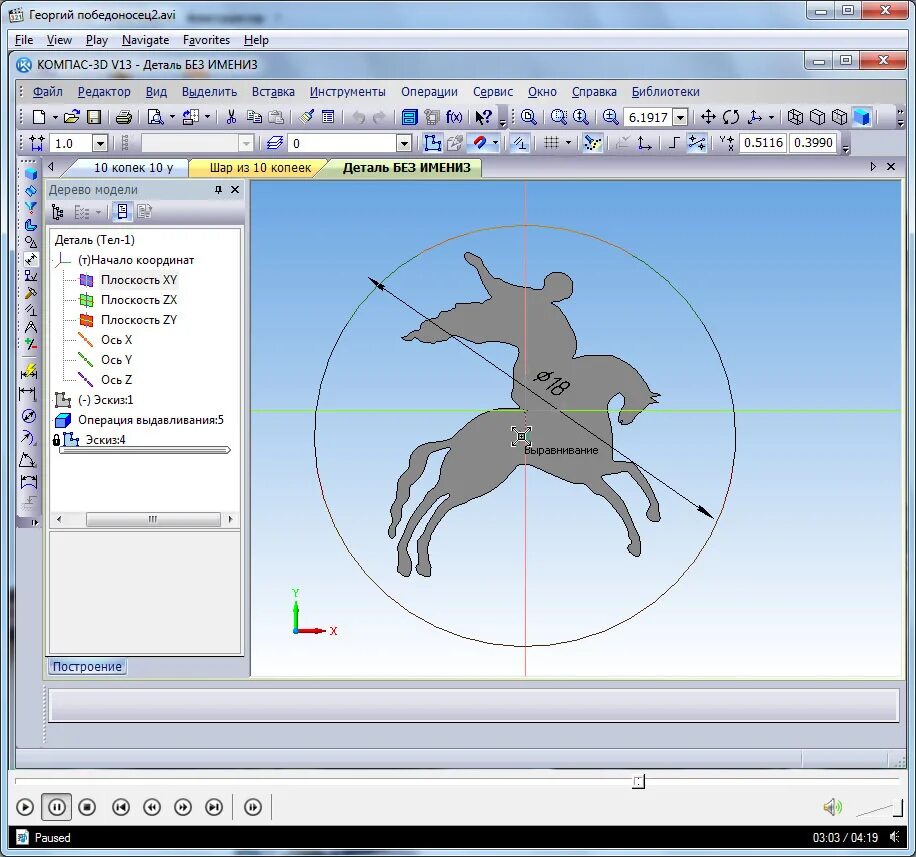The height and width of the screenshot is (857, 916).
Task: Select the arc length dimension tool
Action: (x=28, y=483)
